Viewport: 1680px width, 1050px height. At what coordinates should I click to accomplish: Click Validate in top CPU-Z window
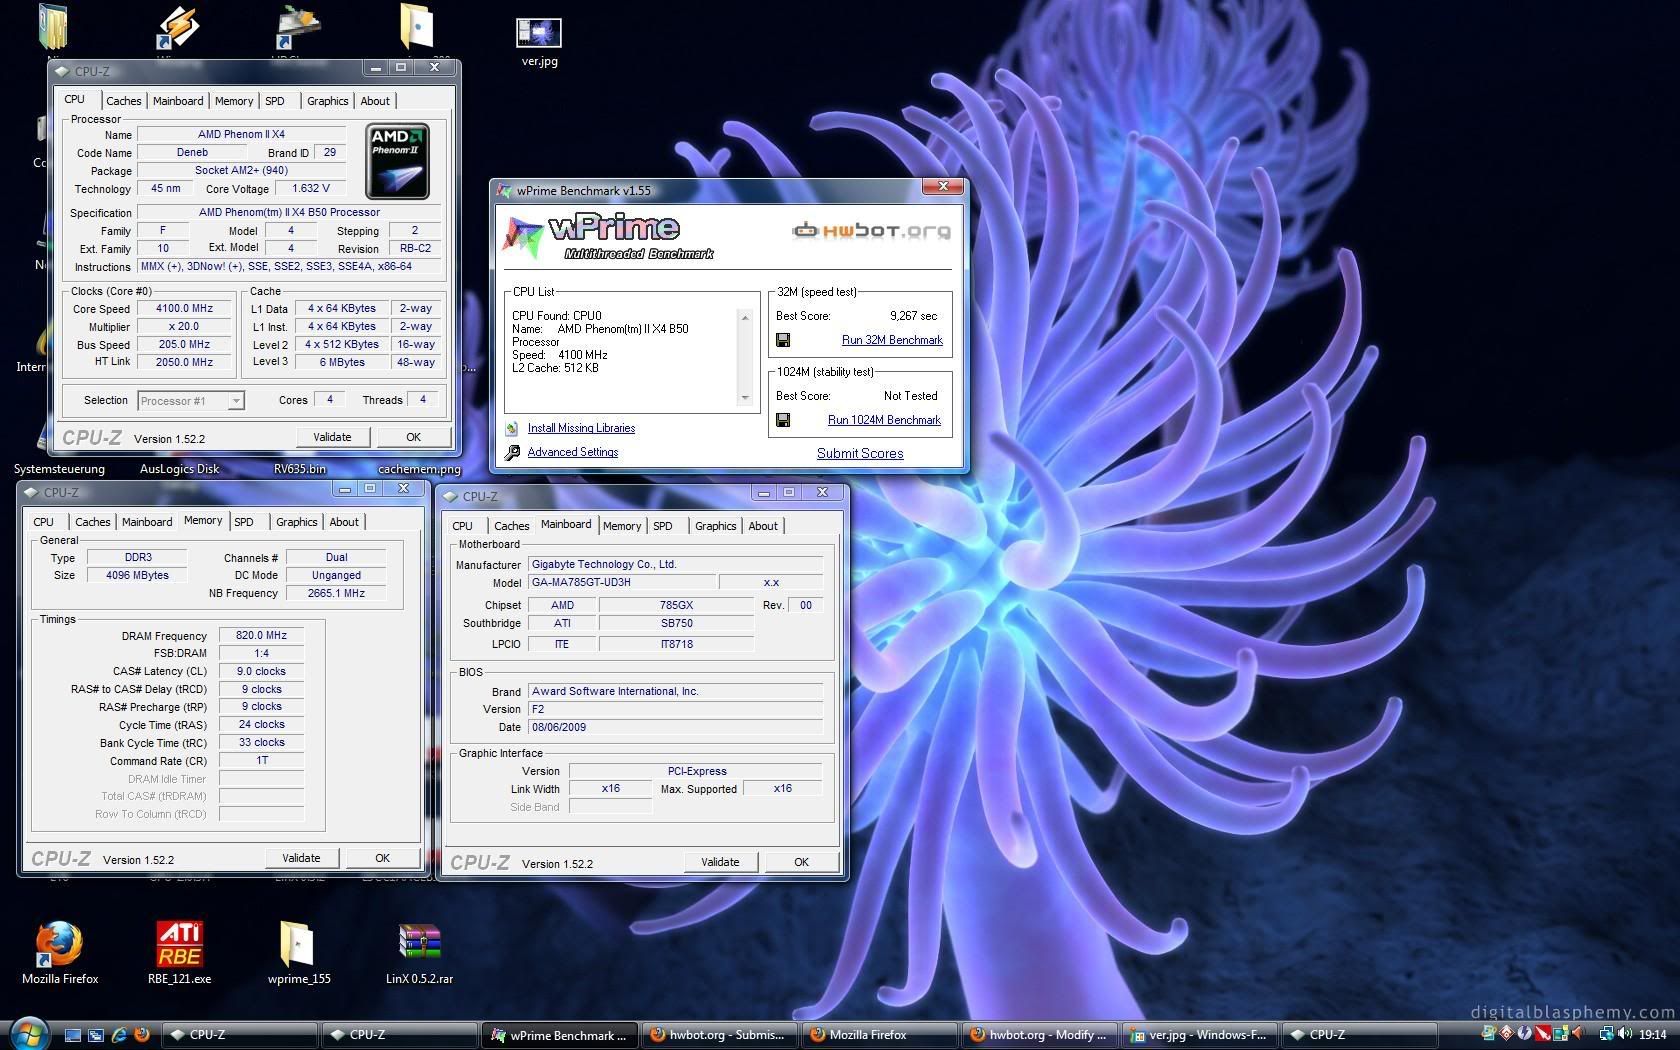332,437
